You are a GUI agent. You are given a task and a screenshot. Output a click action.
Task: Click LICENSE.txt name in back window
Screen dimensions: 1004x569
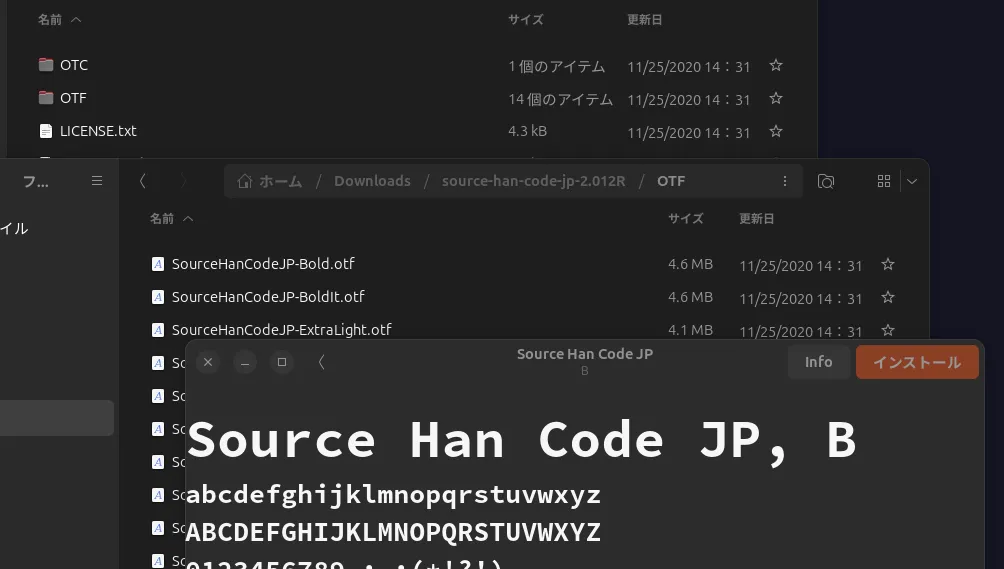(x=98, y=131)
